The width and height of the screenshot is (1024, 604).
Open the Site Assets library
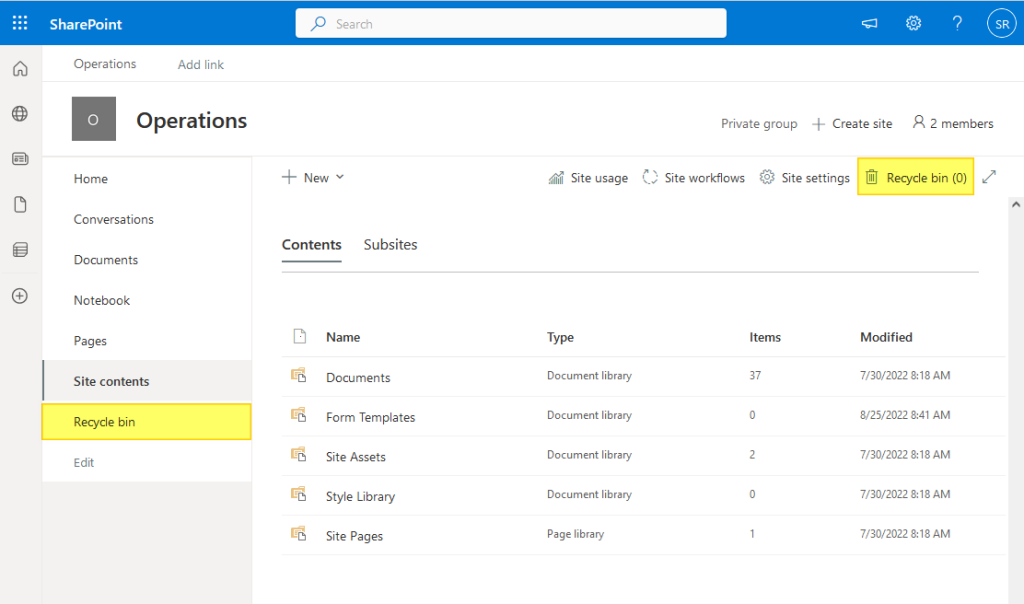coord(356,457)
